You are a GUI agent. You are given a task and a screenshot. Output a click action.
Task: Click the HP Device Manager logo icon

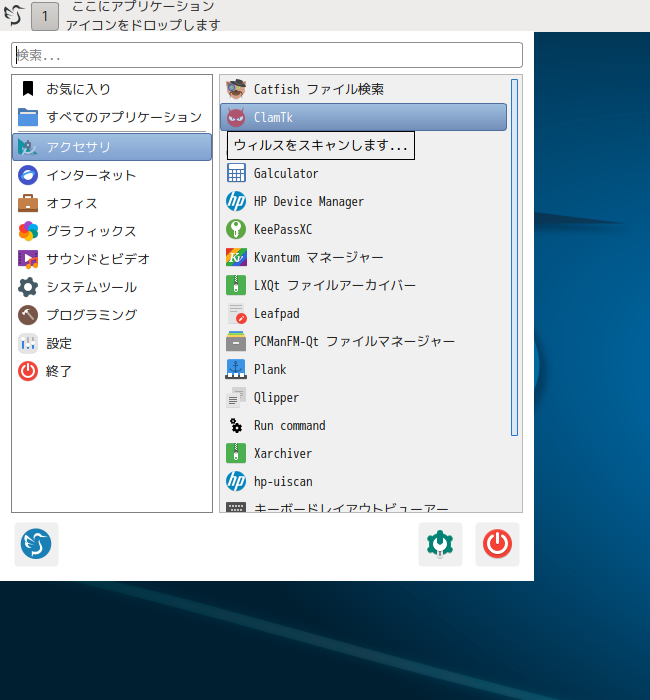coord(236,201)
